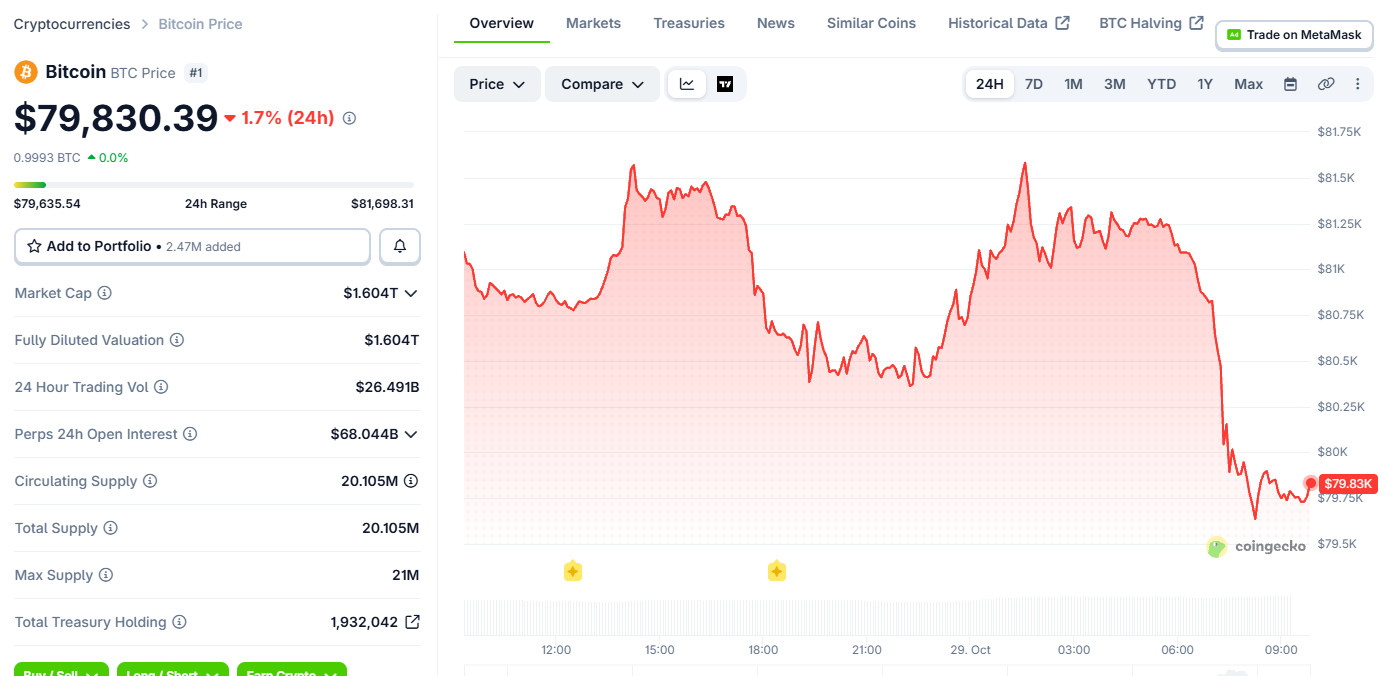1383x676 pixels.
Task: Show Total Treasury Holding info tooltip
Action: 179,622
